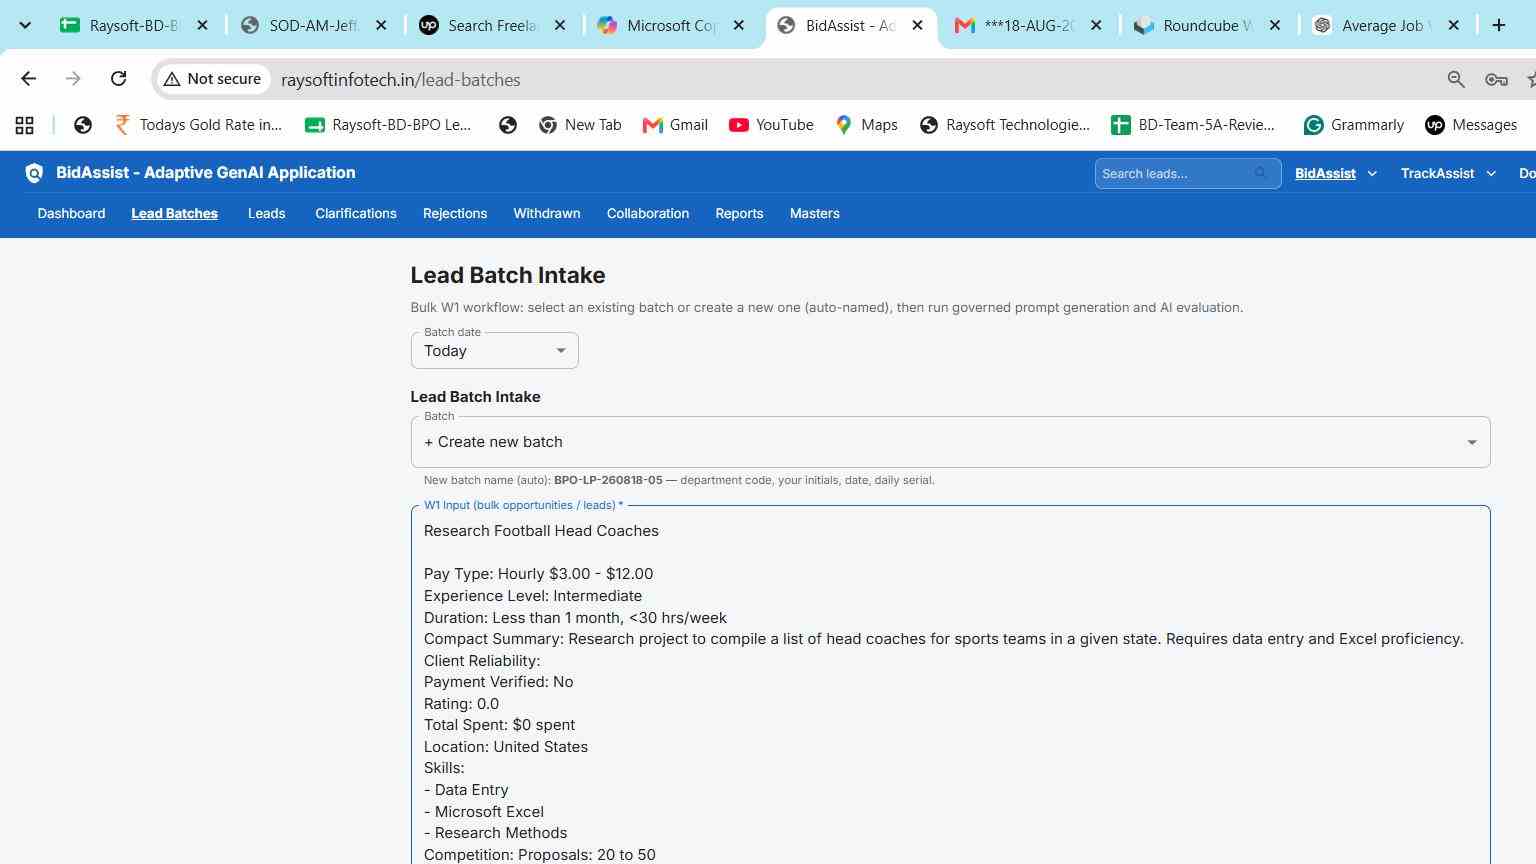This screenshot has height=864, width=1536.
Task: Click the zoom magnifier icon in address bar
Action: tap(1456, 79)
